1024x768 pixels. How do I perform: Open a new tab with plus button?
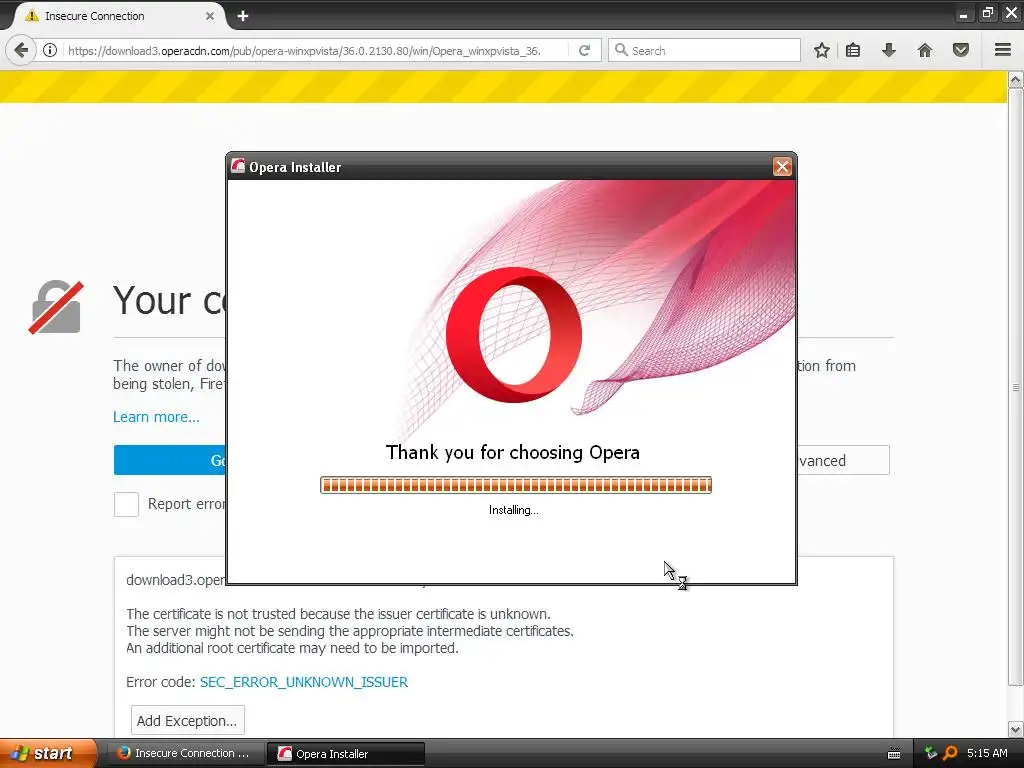tap(243, 16)
